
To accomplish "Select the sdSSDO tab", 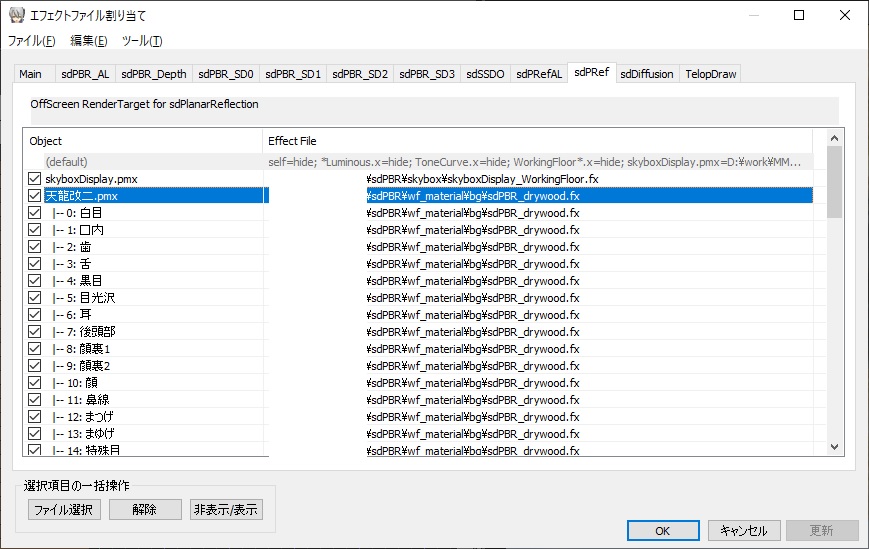I will point(485,74).
